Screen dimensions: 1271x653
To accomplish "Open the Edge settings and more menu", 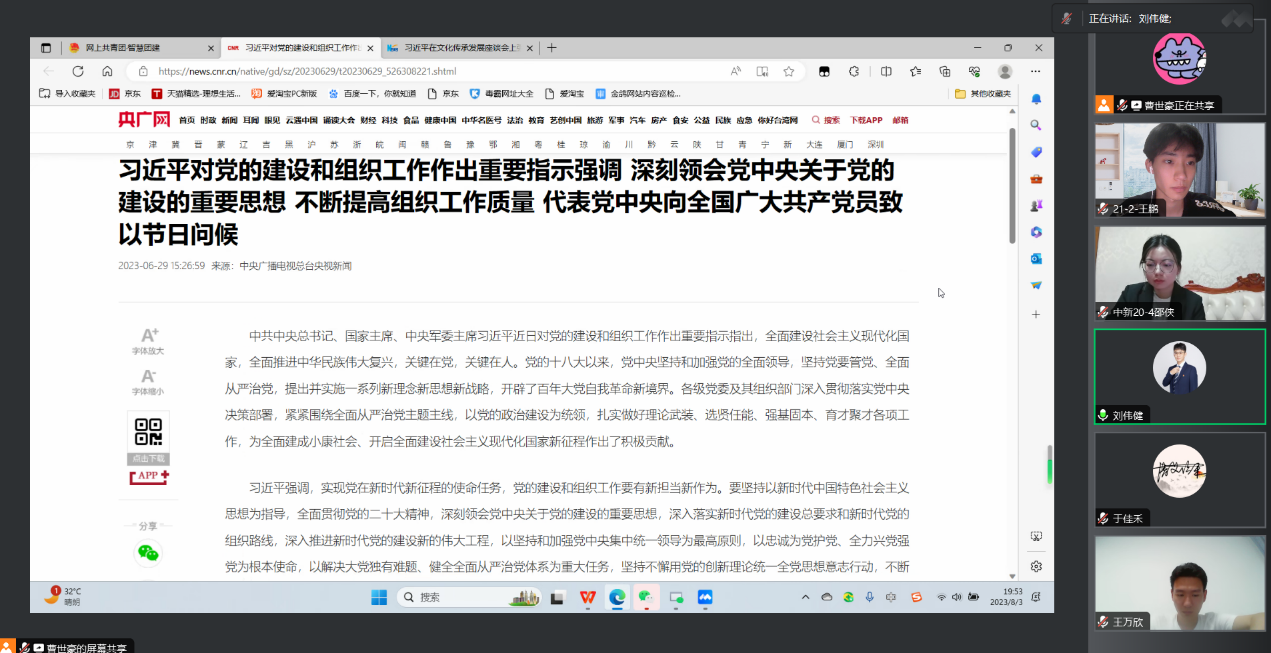I will [1036, 71].
